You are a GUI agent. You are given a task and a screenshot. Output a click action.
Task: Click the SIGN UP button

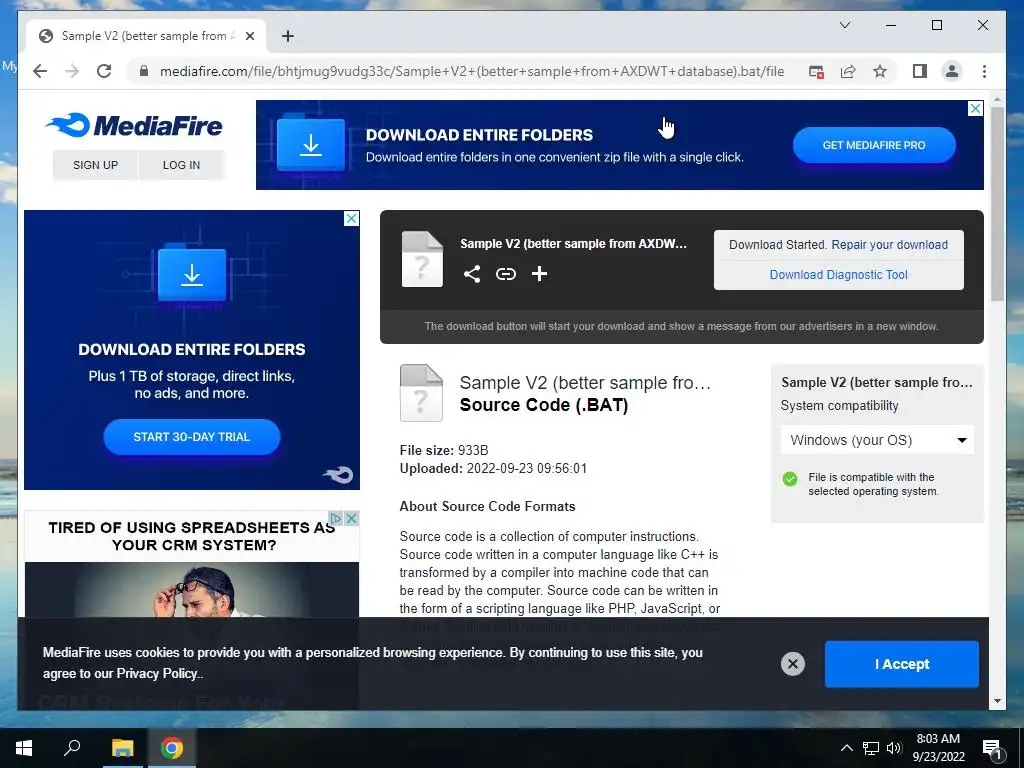click(95, 165)
